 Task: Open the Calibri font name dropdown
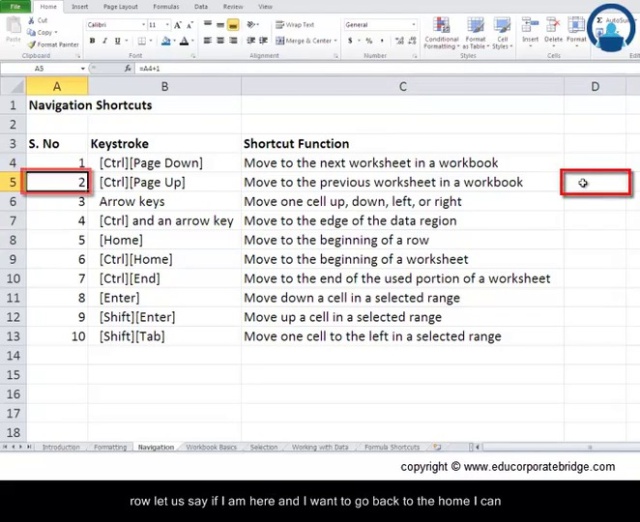(143, 25)
